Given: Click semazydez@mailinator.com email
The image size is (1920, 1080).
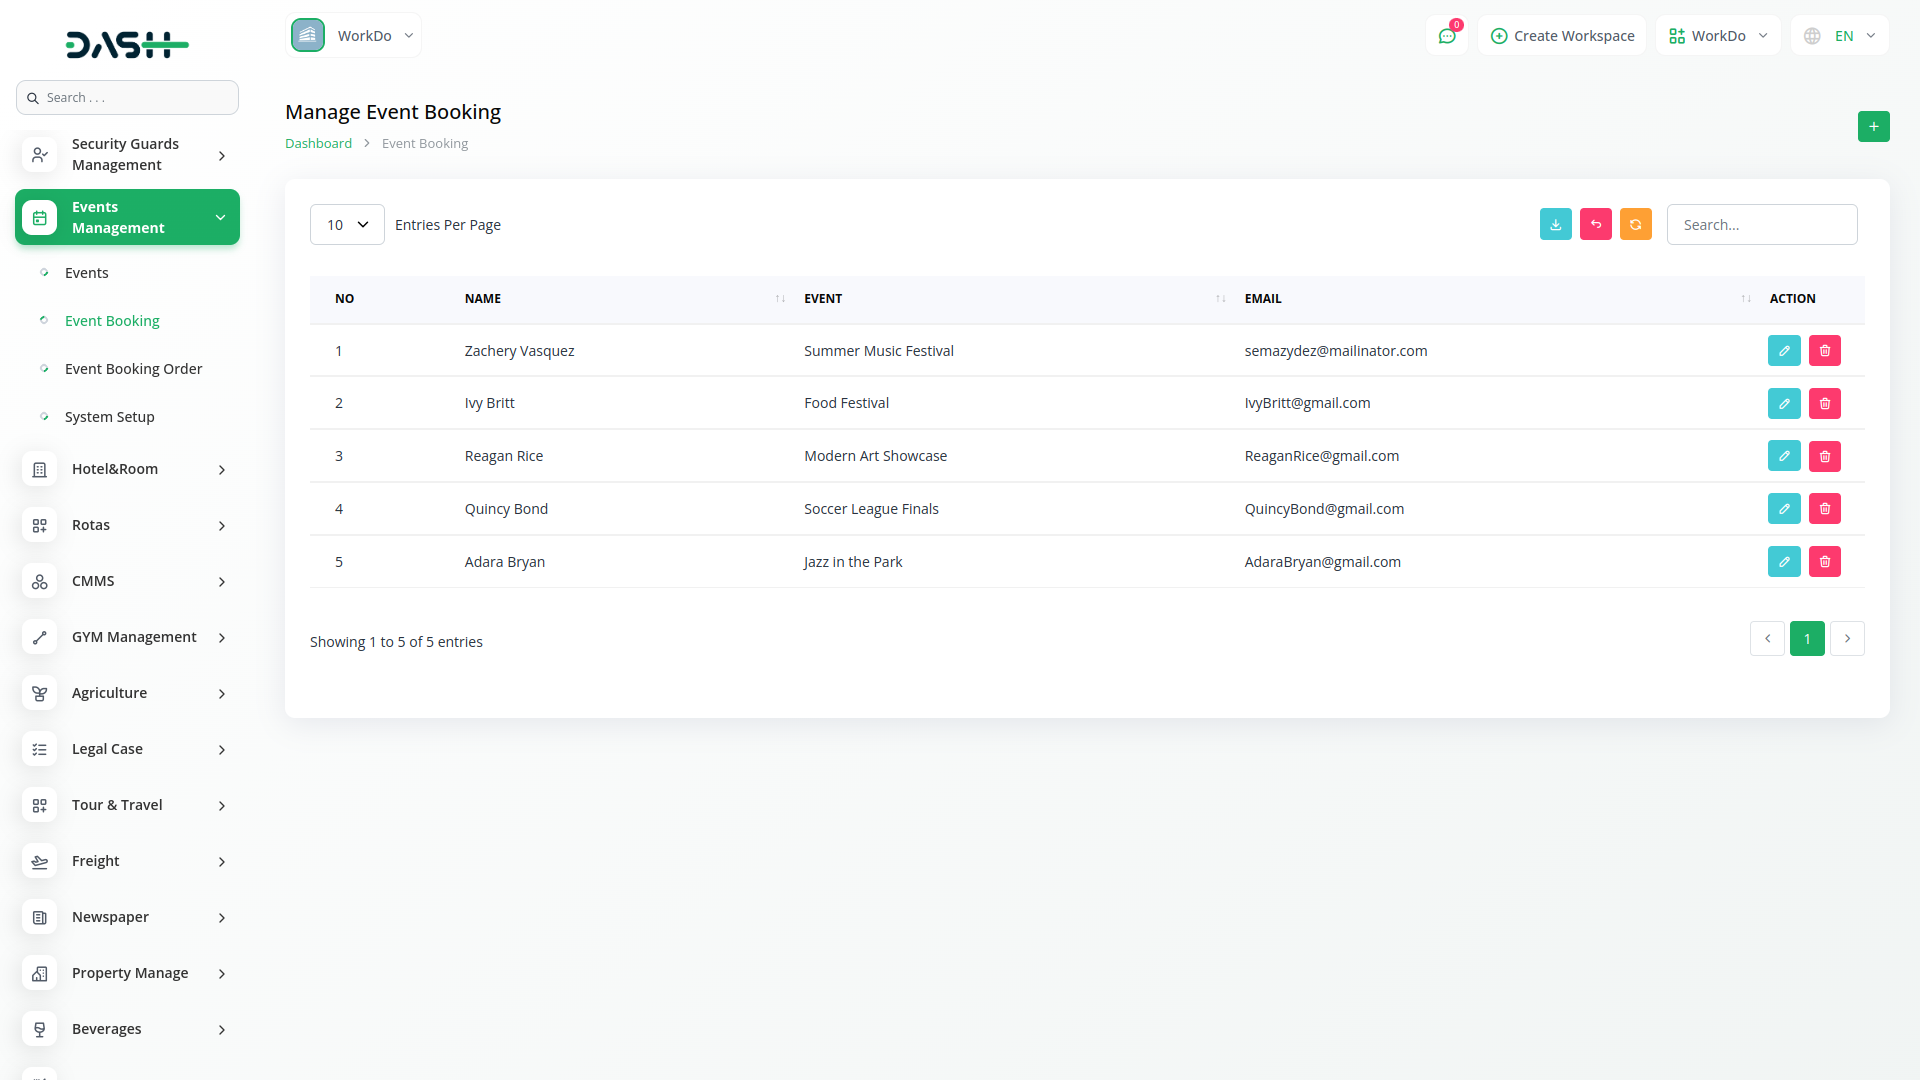Looking at the screenshot, I should (1336, 351).
